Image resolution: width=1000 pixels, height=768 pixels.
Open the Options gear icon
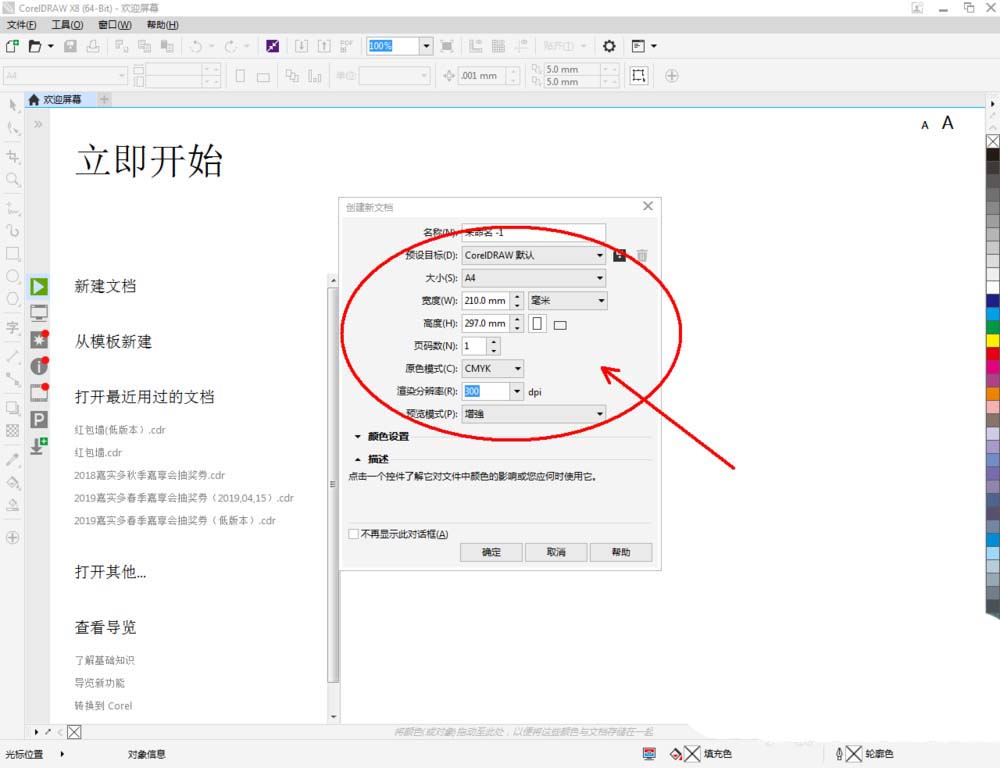(609, 46)
